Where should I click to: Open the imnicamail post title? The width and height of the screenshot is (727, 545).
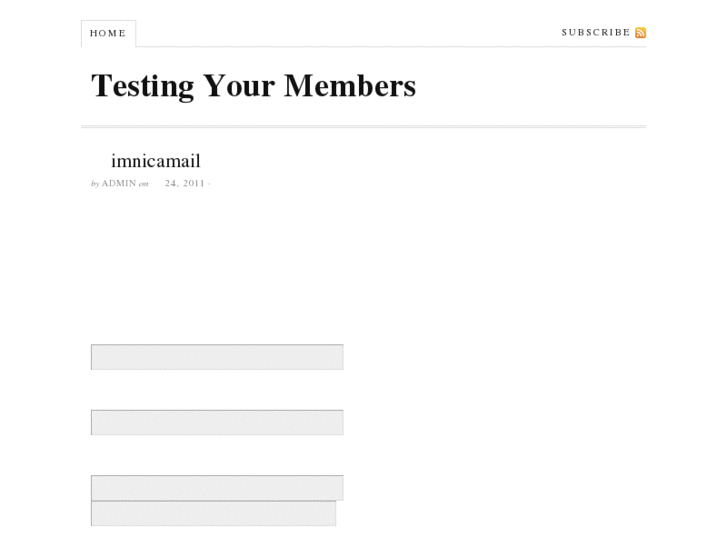click(156, 161)
